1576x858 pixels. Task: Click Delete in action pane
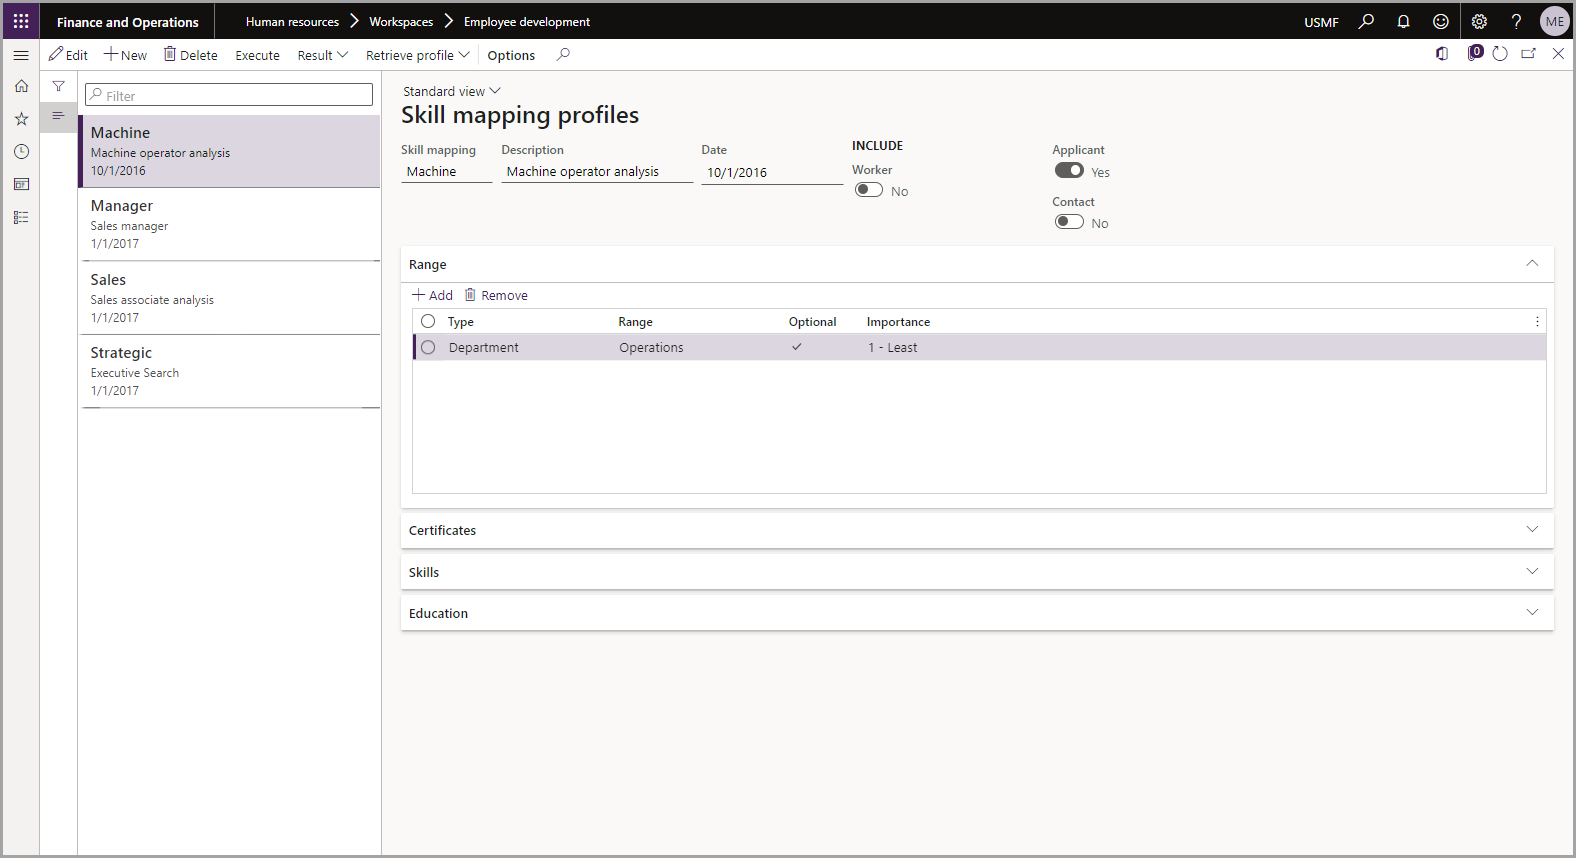coord(191,55)
